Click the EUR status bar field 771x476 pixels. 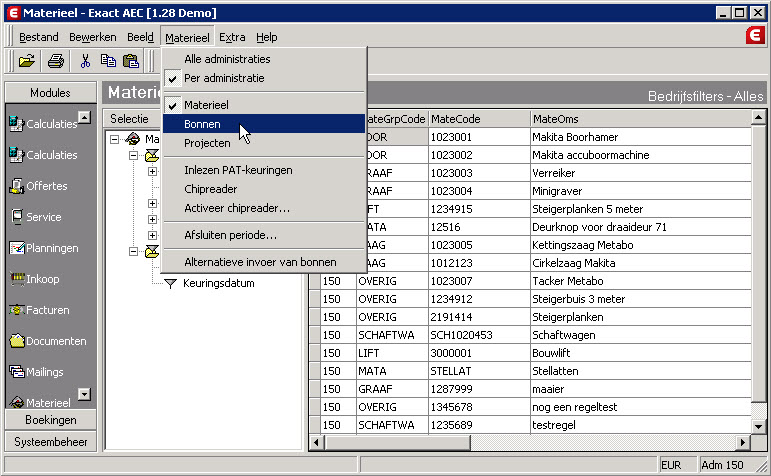tap(678, 465)
